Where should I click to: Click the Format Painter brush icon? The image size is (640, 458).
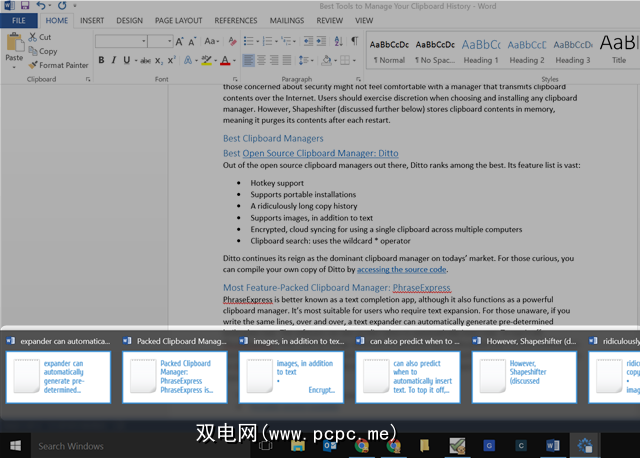(33, 65)
